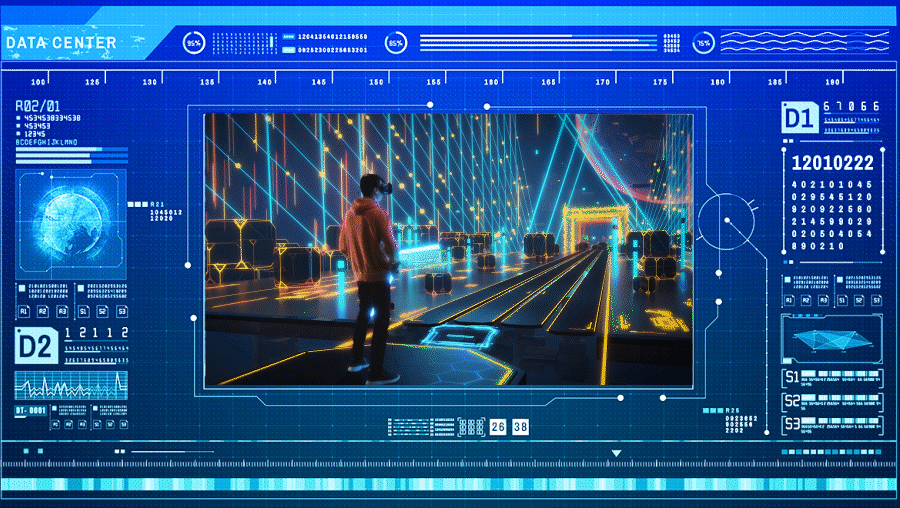Open the 3D wireframe mesh panel

832,340
